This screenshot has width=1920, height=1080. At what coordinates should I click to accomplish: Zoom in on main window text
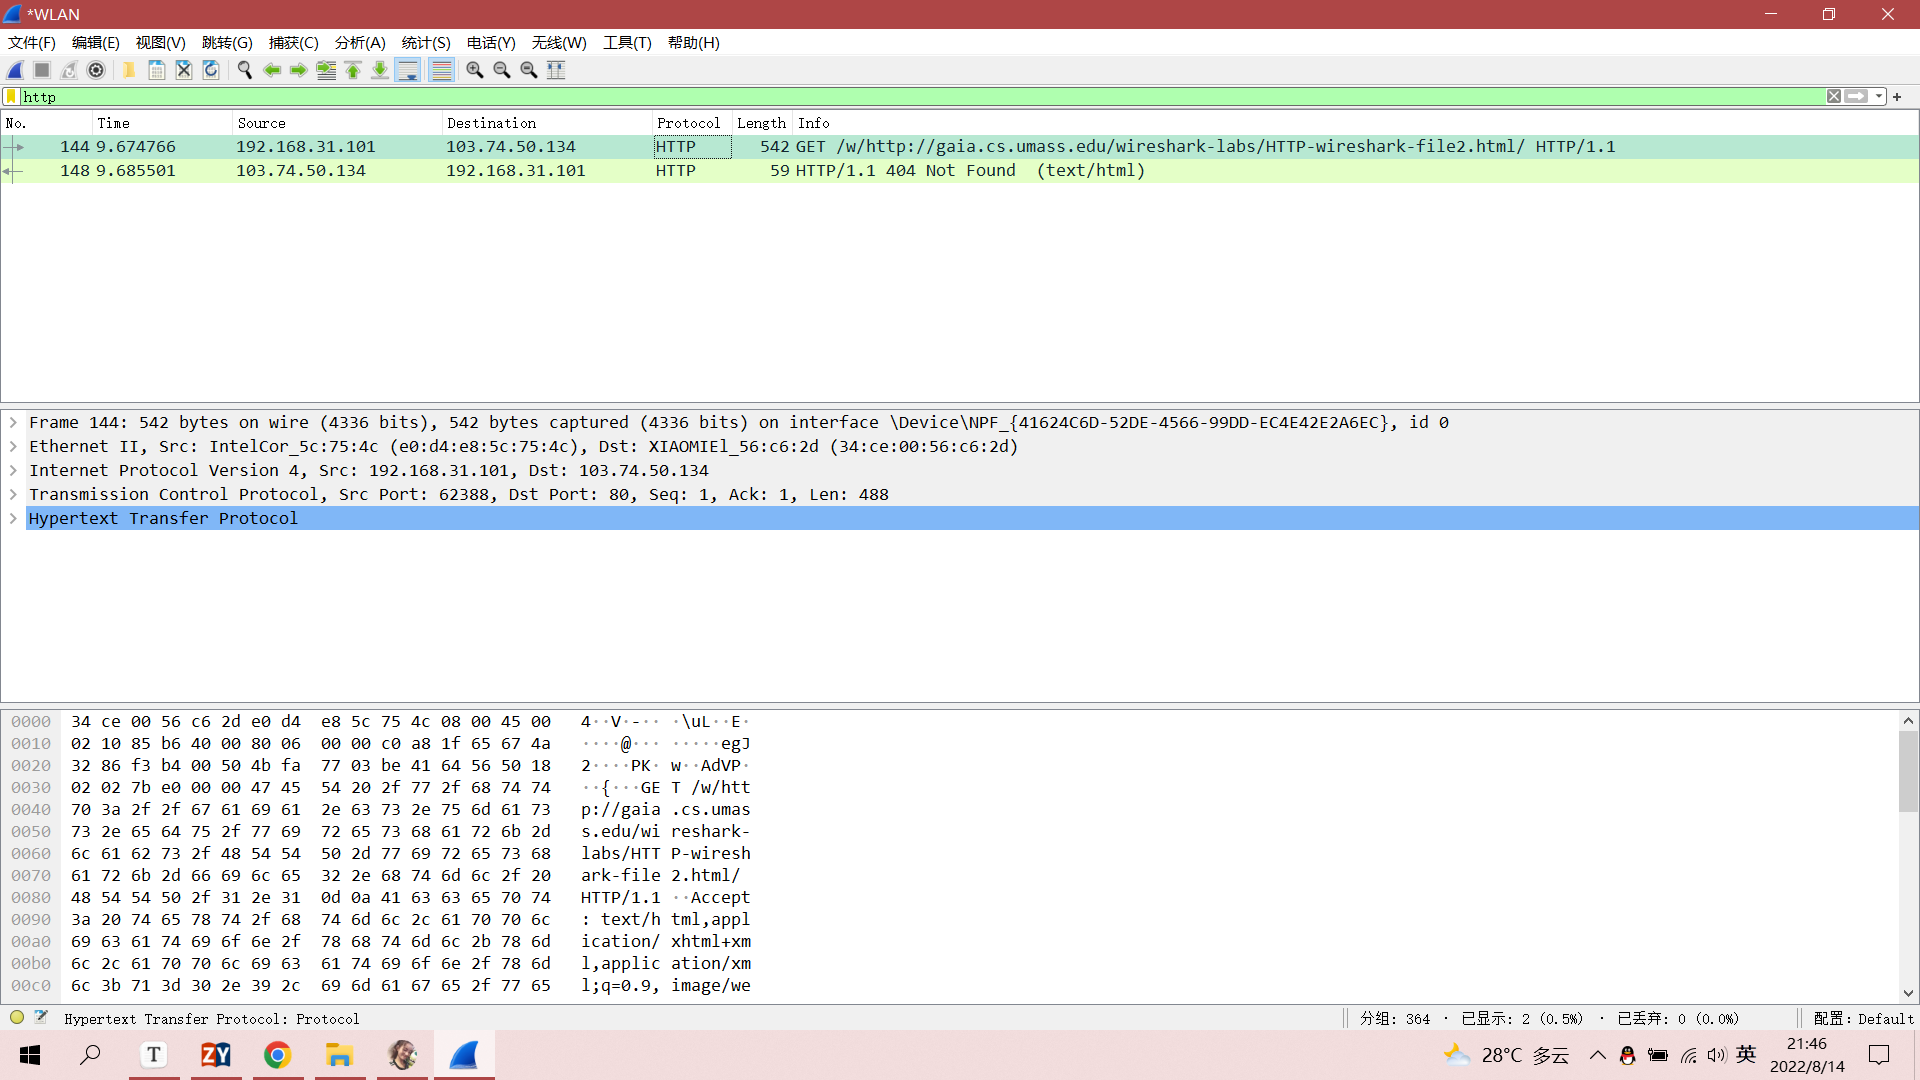click(475, 70)
